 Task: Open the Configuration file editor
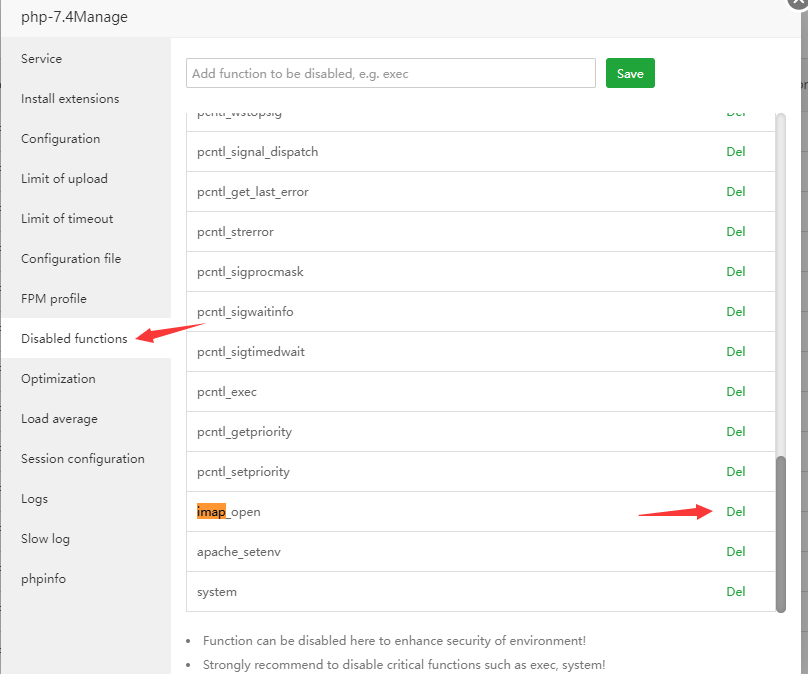[71, 259]
